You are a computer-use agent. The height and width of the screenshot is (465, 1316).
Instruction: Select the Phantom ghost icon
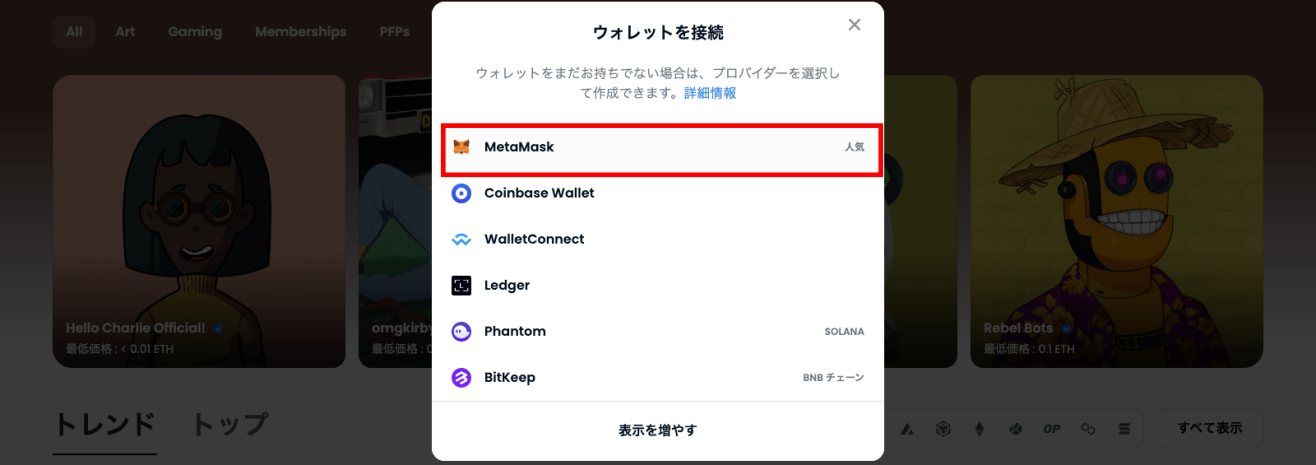[461, 331]
